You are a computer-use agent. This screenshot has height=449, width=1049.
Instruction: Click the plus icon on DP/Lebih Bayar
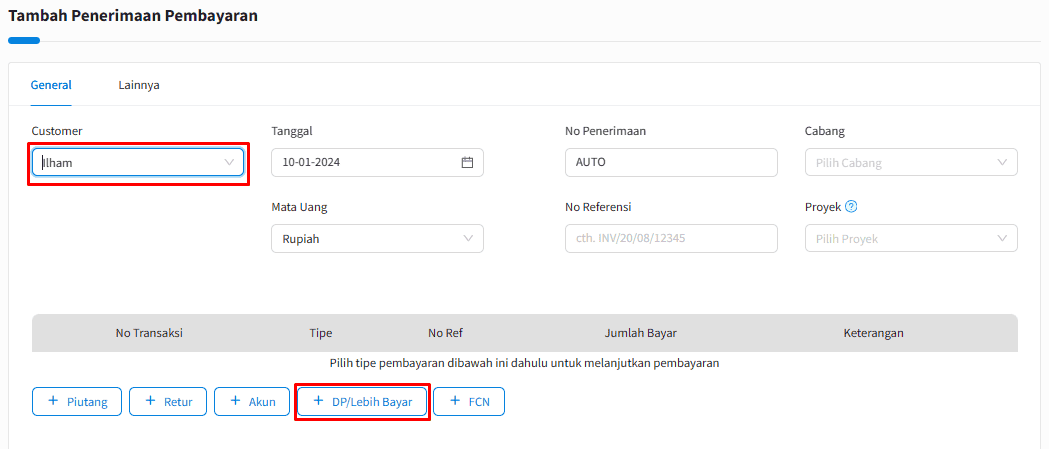(318, 401)
